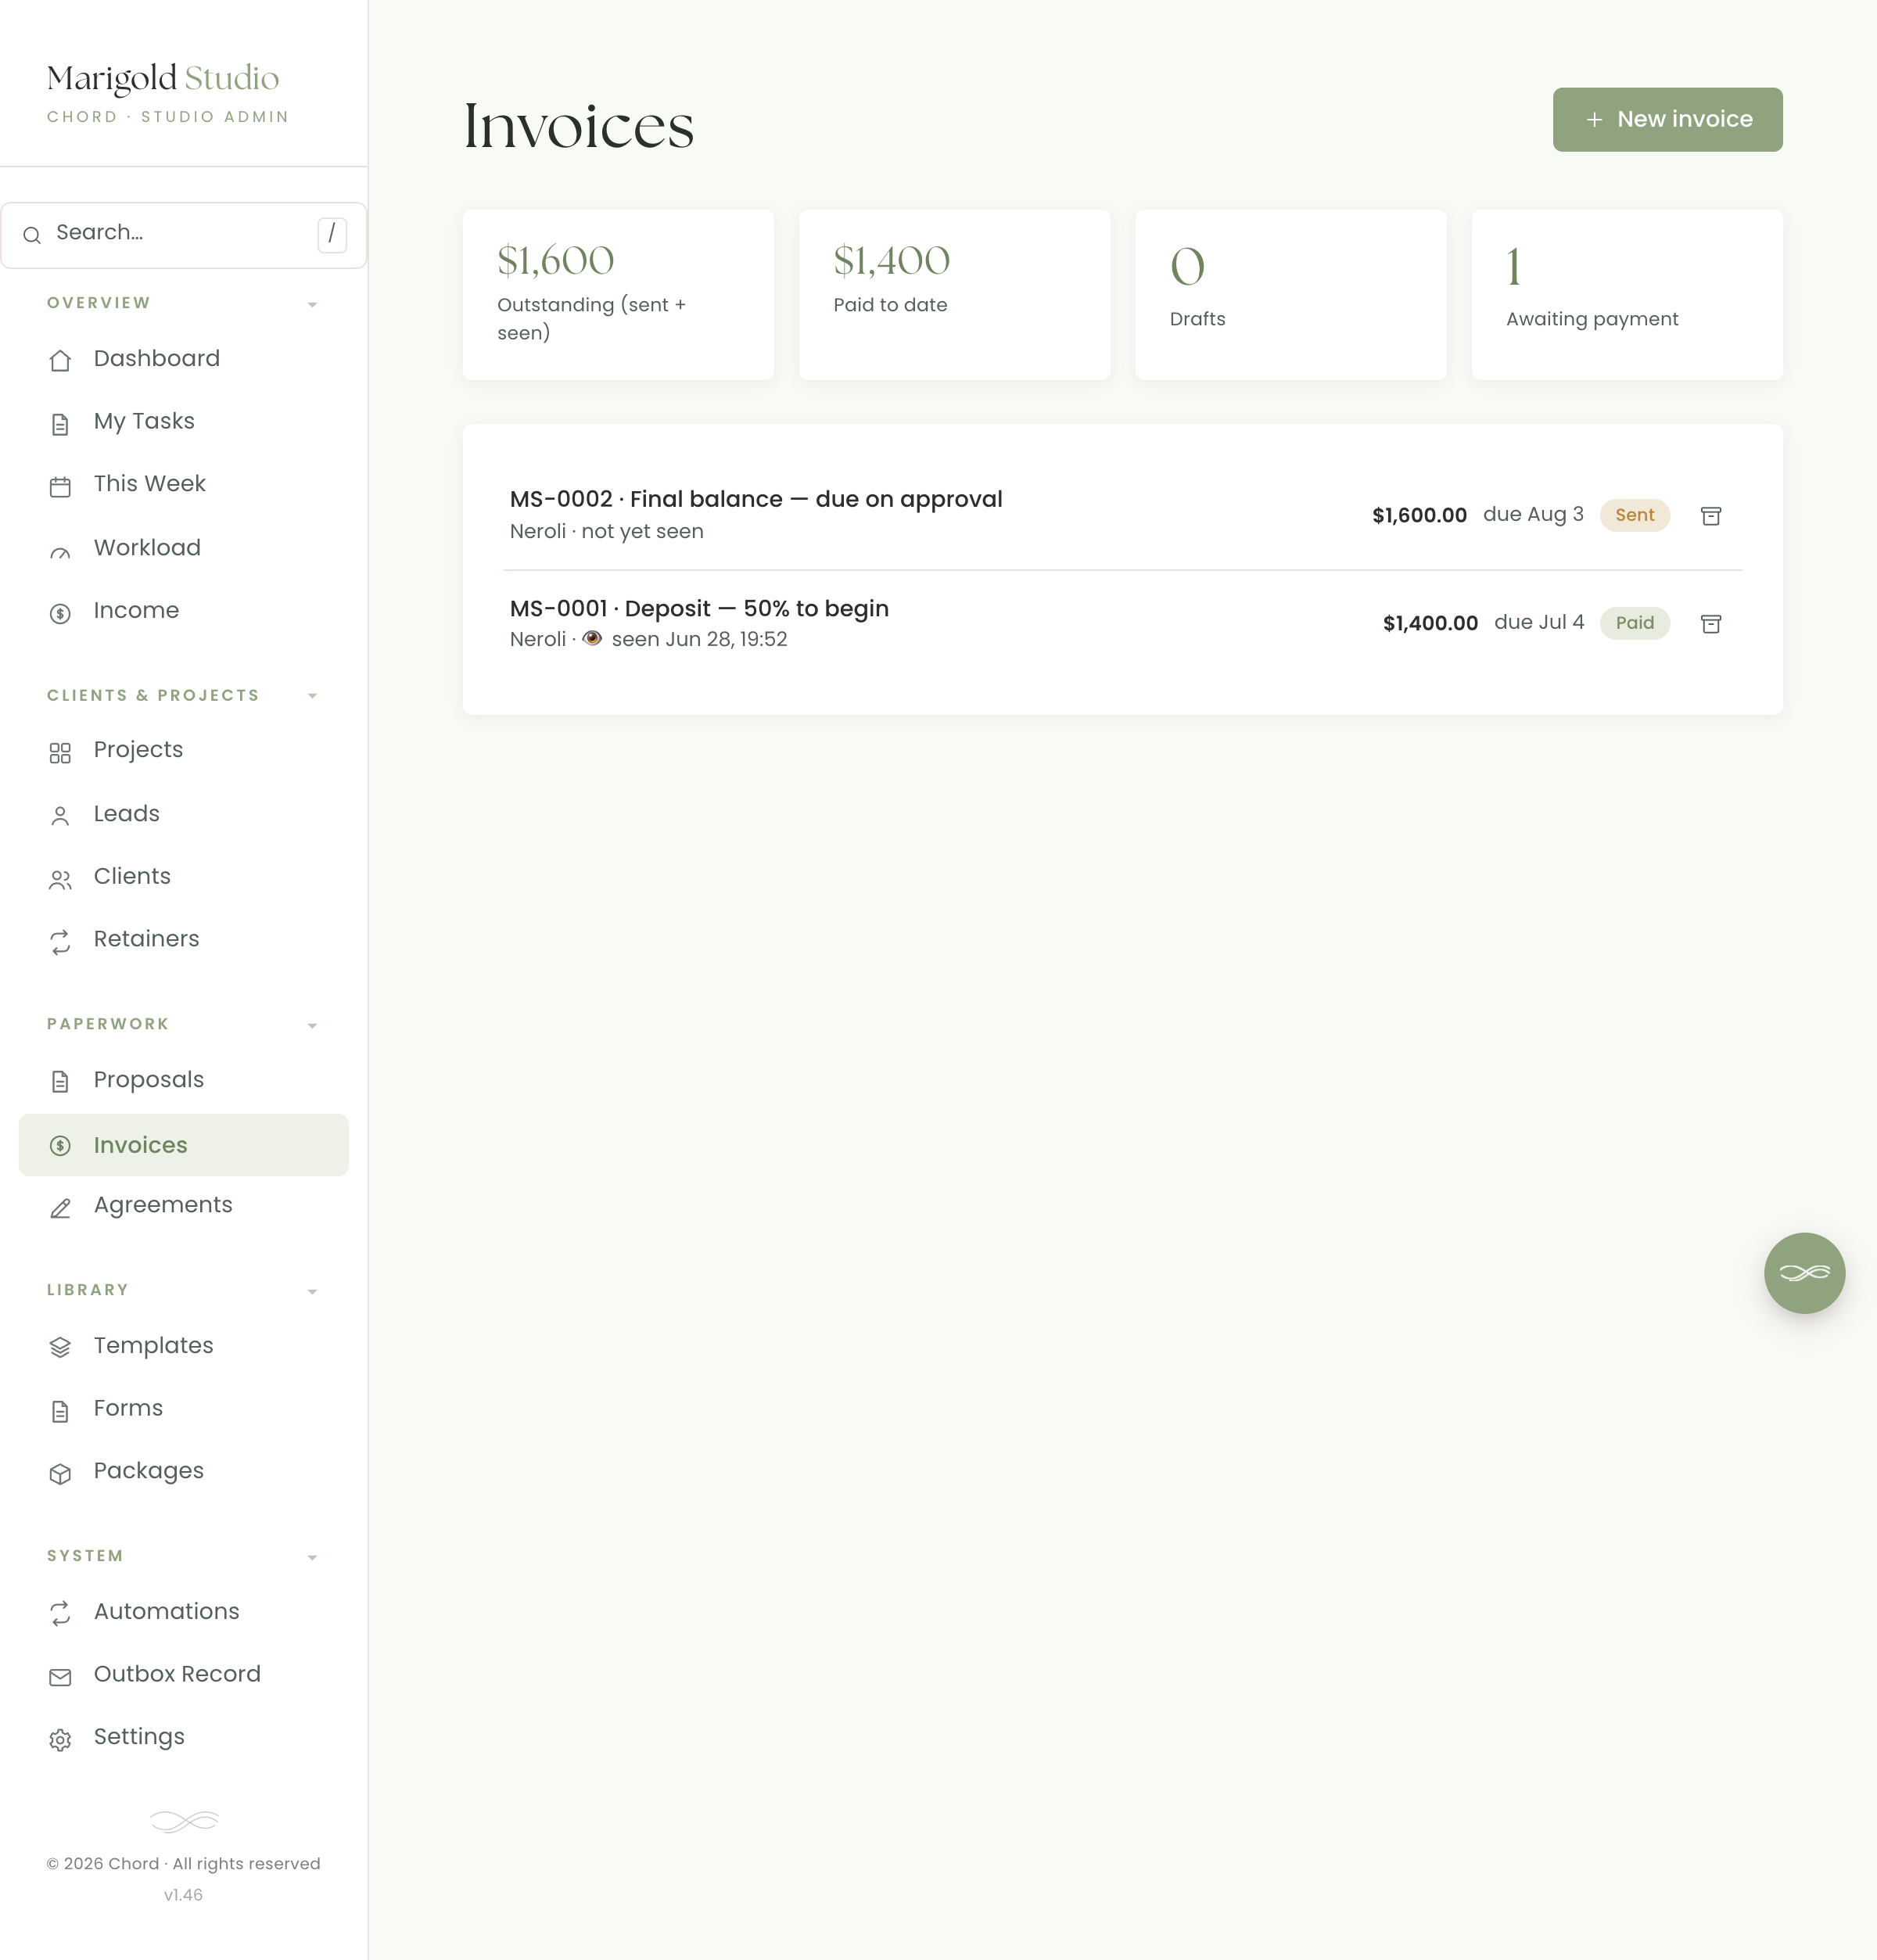
Task: Click the Automations loop icon
Action: (60, 1613)
